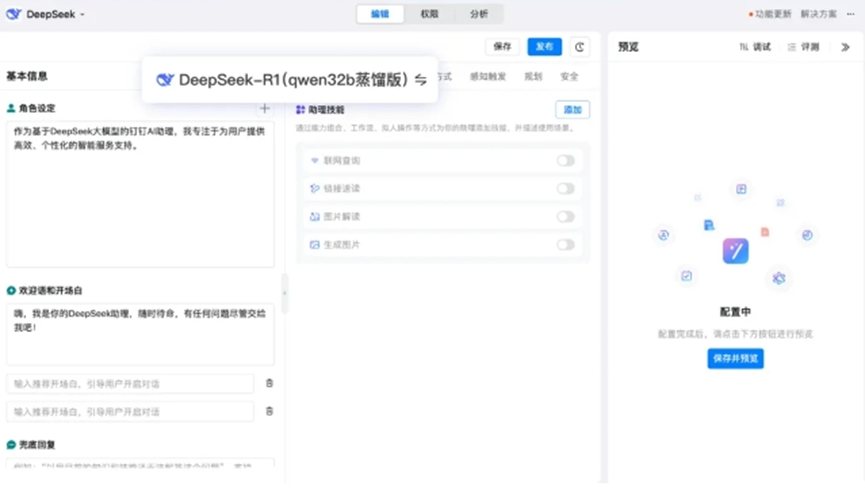865x490 pixels.
Task: Click the 预览 panel title
Action: [628, 47]
